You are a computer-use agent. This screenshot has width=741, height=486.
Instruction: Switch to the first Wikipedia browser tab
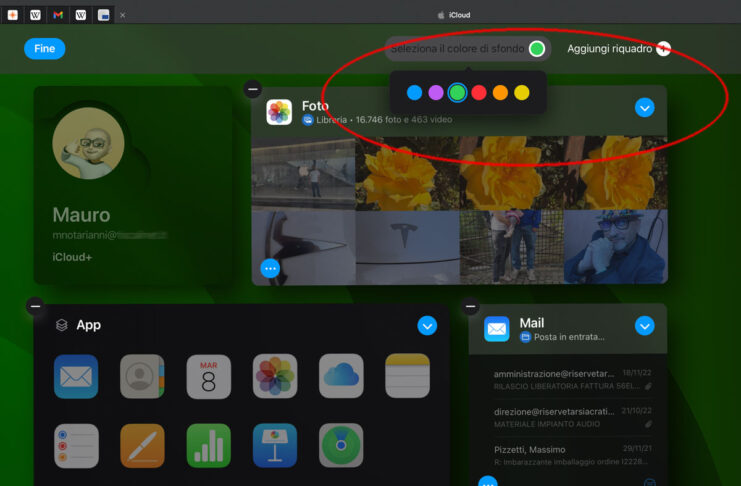[35, 15]
